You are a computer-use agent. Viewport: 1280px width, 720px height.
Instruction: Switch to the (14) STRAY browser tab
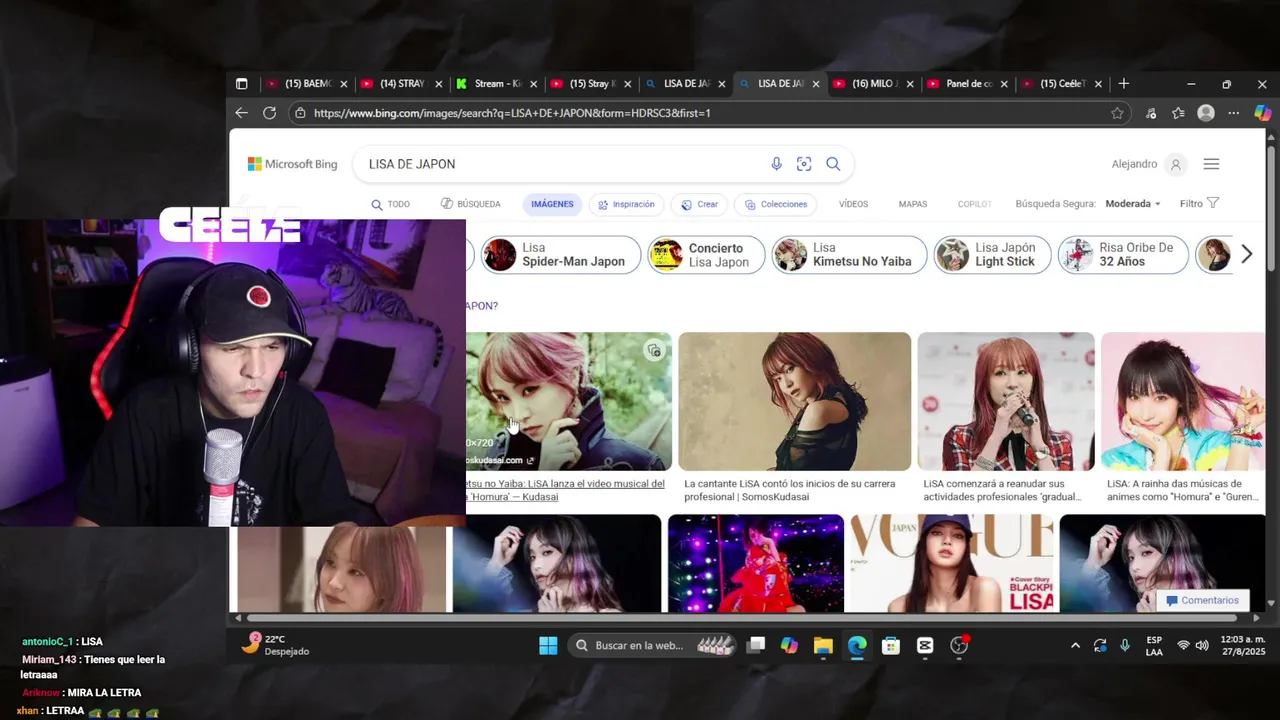[400, 84]
